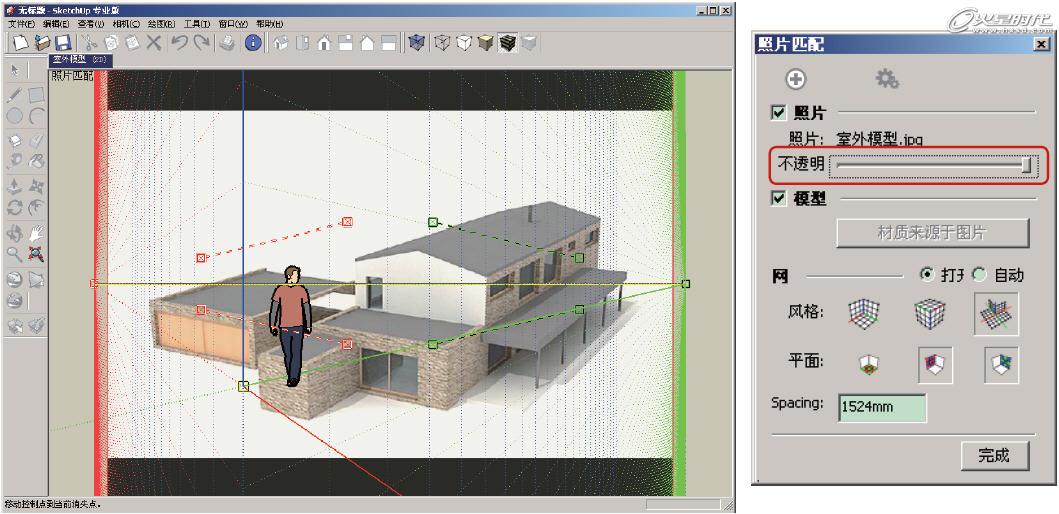Click the Undo arrow icon
Image resolution: width=1059 pixels, height=514 pixels.
coord(180,43)
